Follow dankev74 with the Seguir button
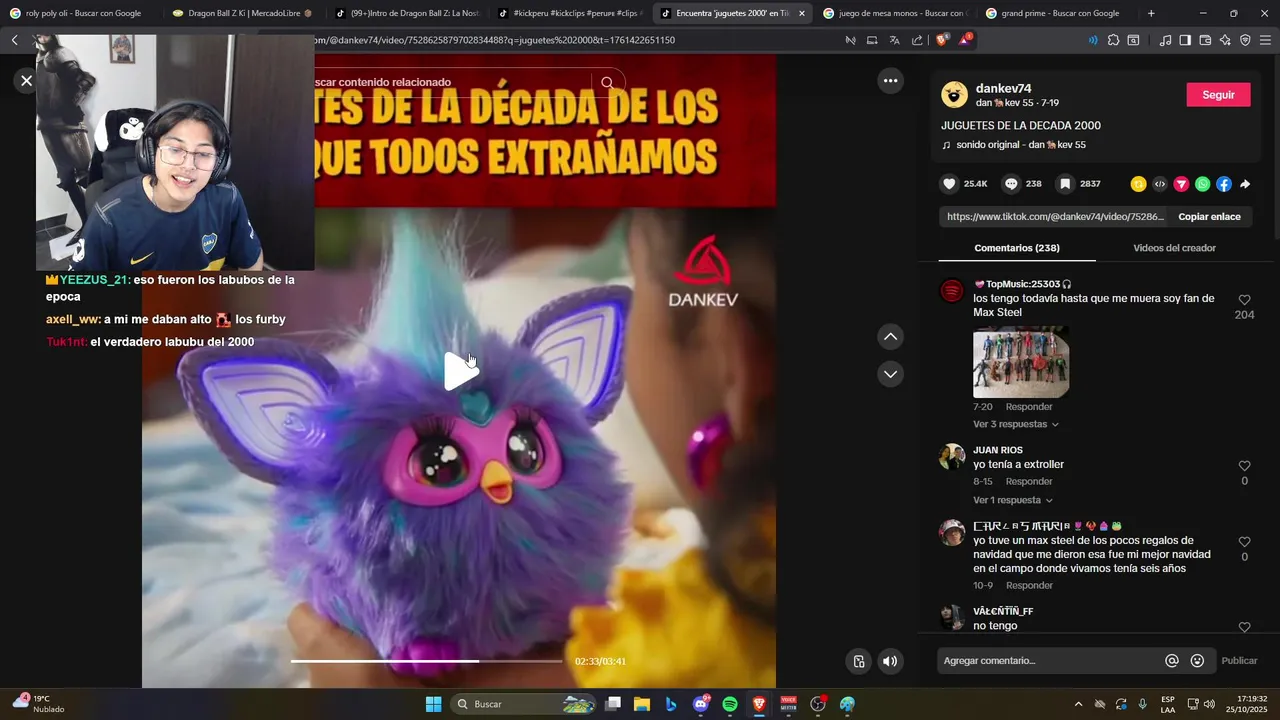 (x=1218, y=95)
